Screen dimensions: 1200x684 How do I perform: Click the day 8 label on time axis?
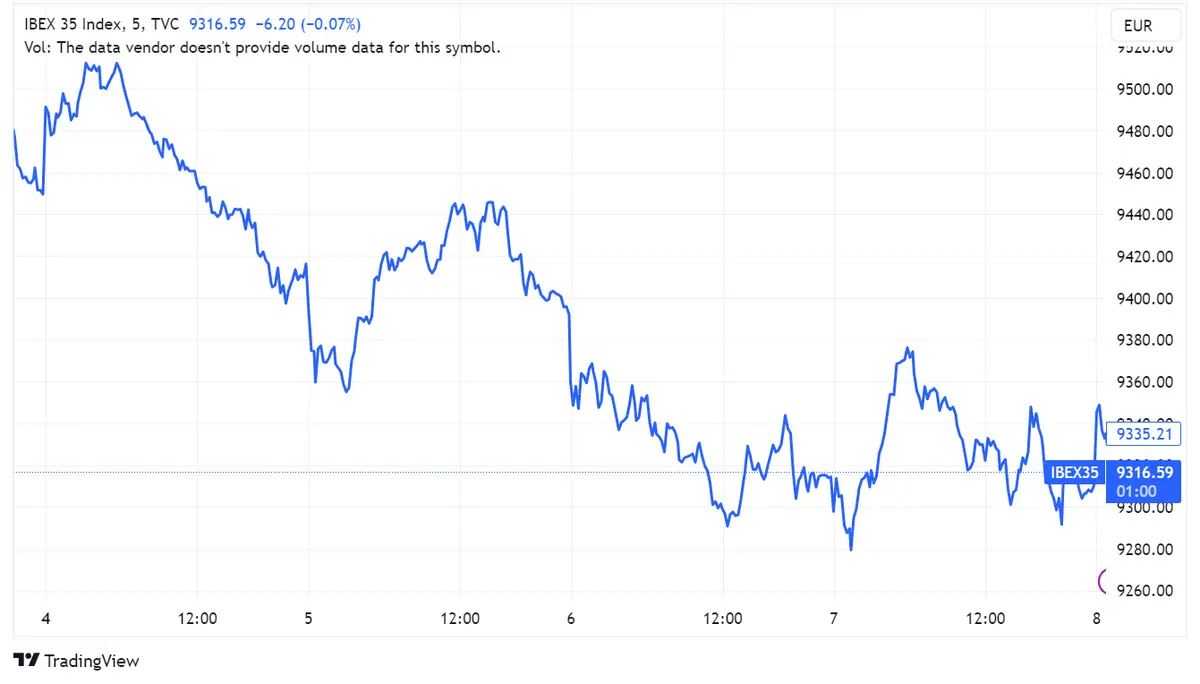click(1096, 618)
